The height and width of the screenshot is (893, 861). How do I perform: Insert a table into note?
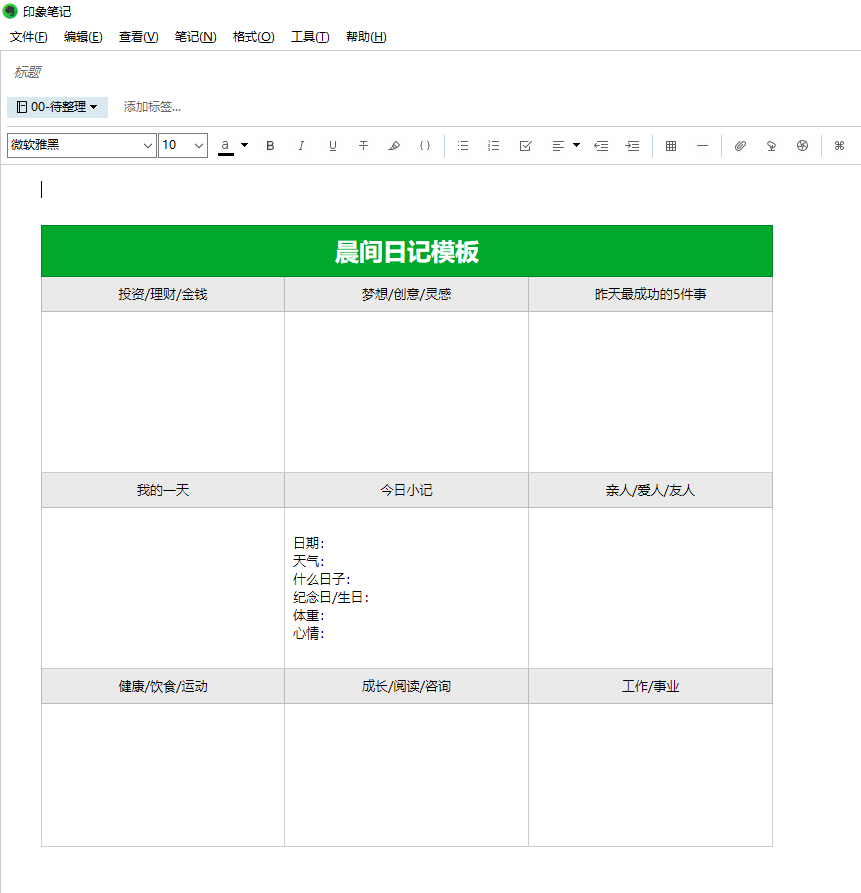[x=671, y=146]
